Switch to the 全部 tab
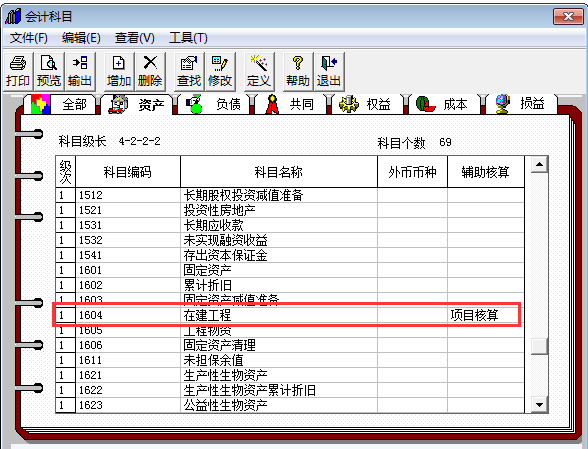Image resolution: width=588 pixels, height=449 pixels. pos(63,104)
